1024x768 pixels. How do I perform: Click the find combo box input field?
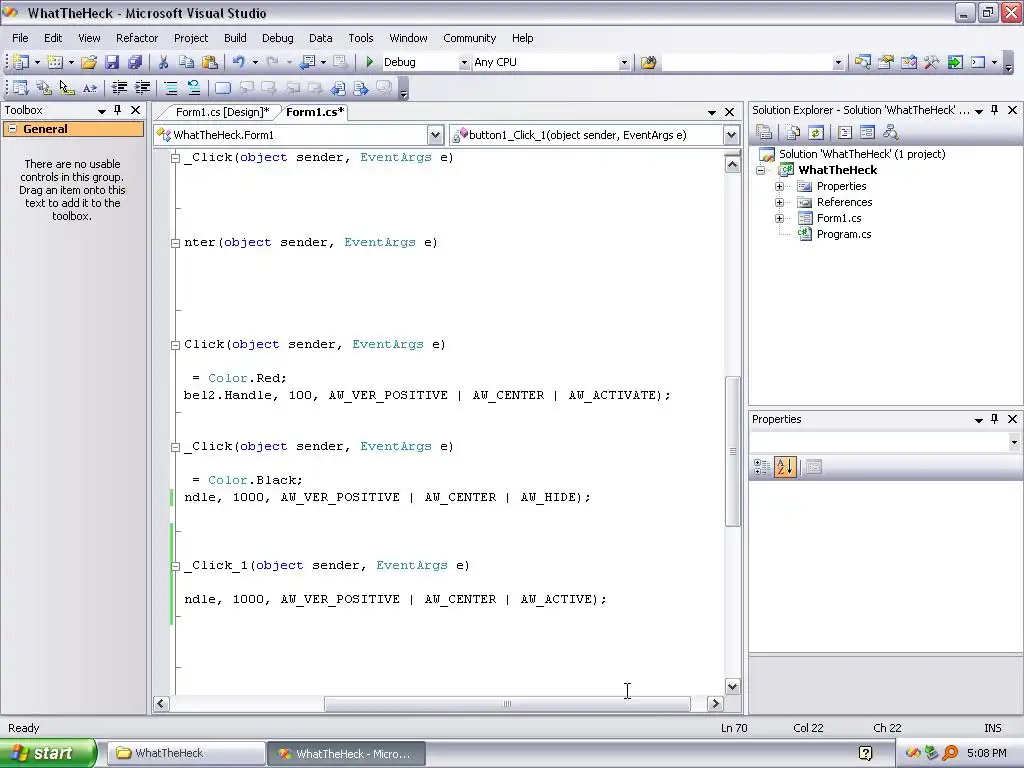tap(747, 63)
